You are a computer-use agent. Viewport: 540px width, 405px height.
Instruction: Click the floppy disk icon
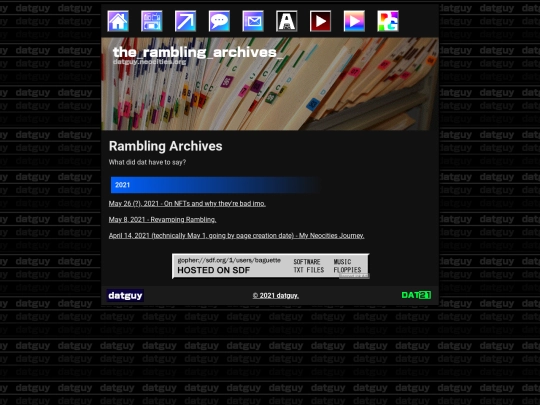tap(152, 21)
